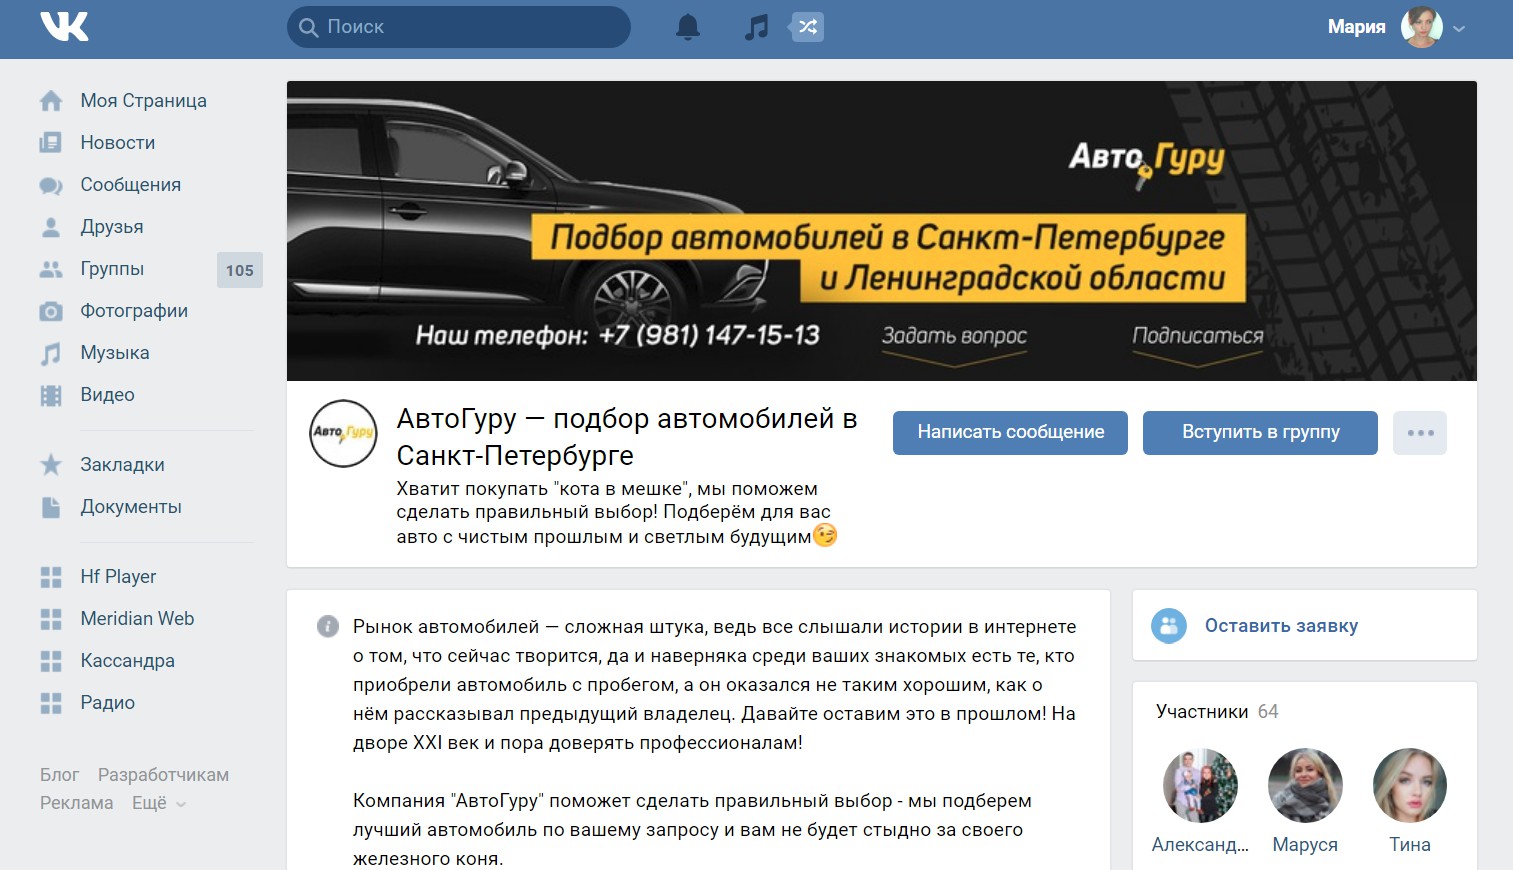This screenshot has height=870, width=1513.
Task: Click the home icon beside Моя Страница
Action: (51, 101)
